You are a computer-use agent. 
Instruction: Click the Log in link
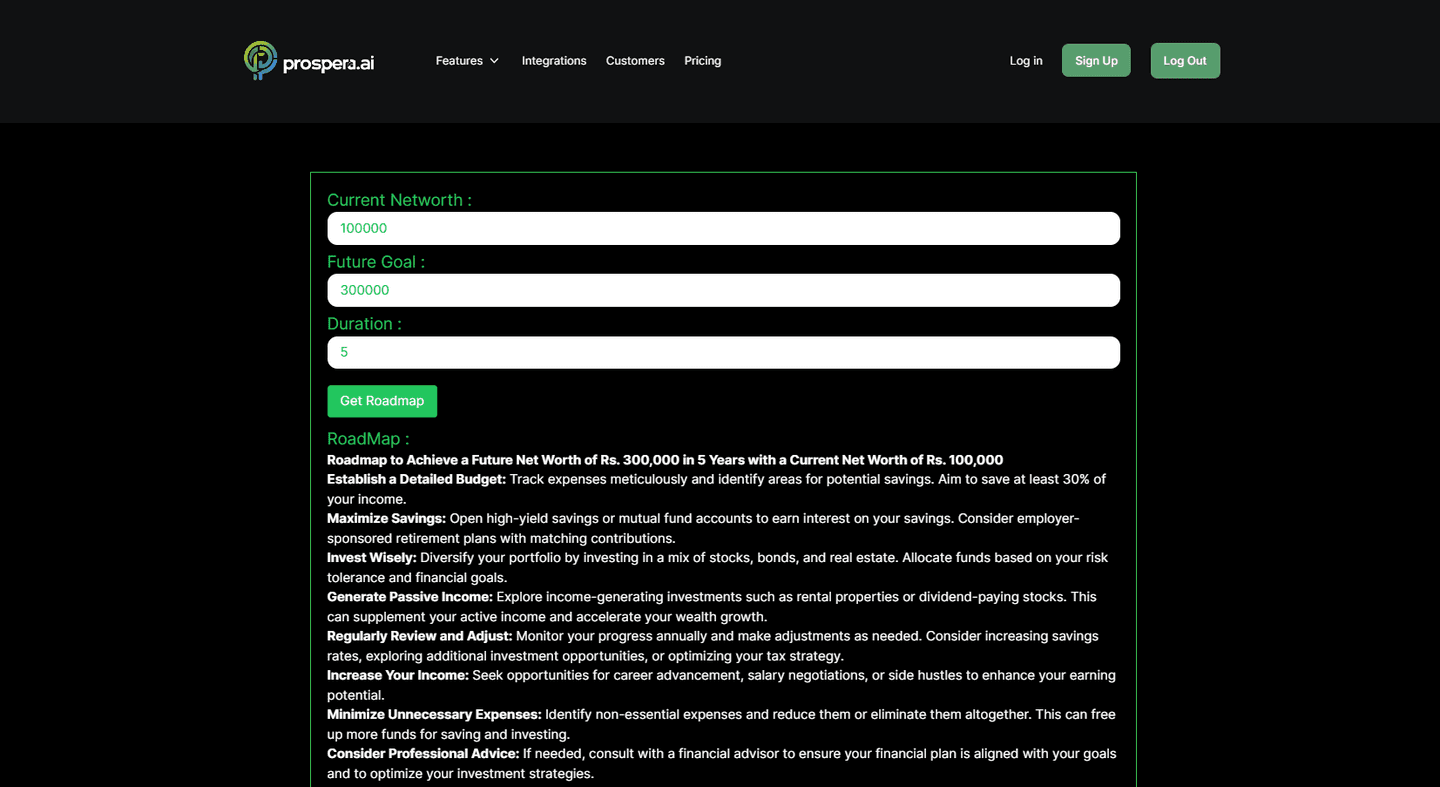(x=1026, y=61)
